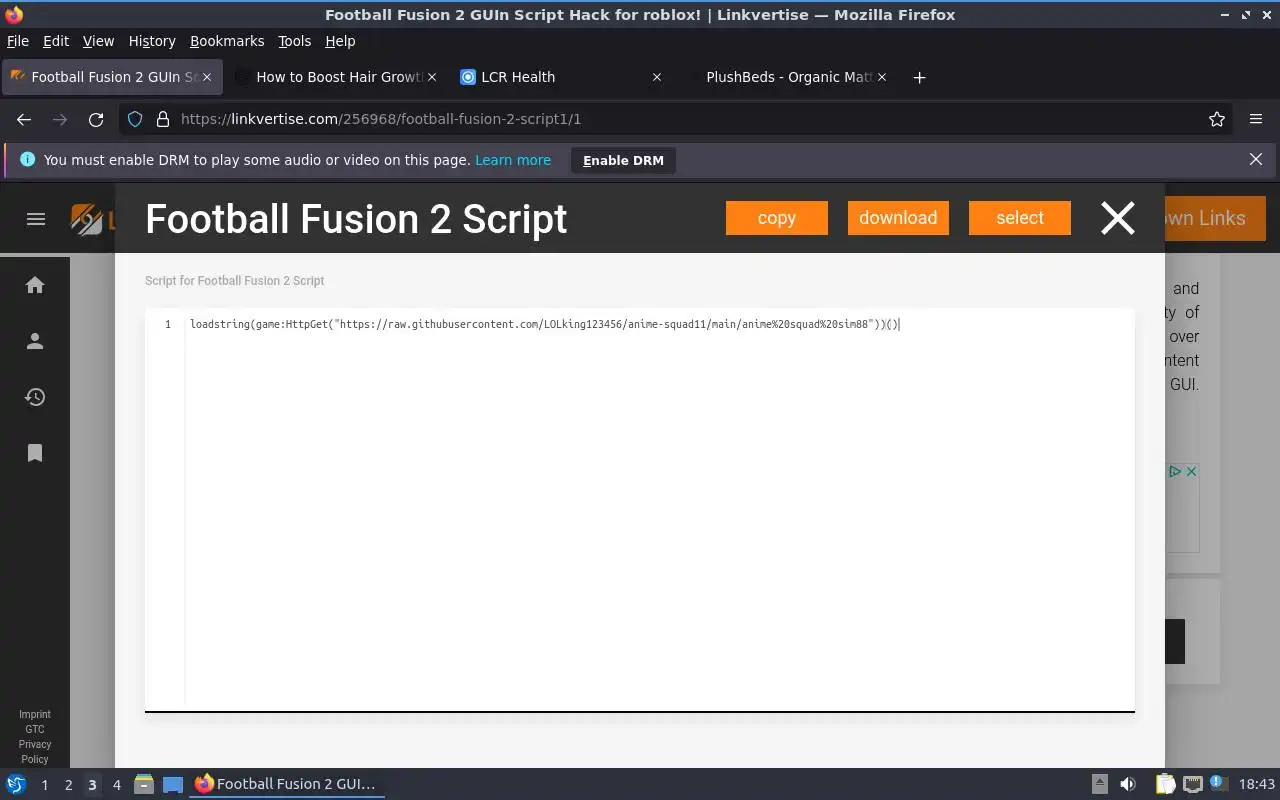The image size is (1280, 800).
Task: Open the Help menu
Action: tap(340, 41)
